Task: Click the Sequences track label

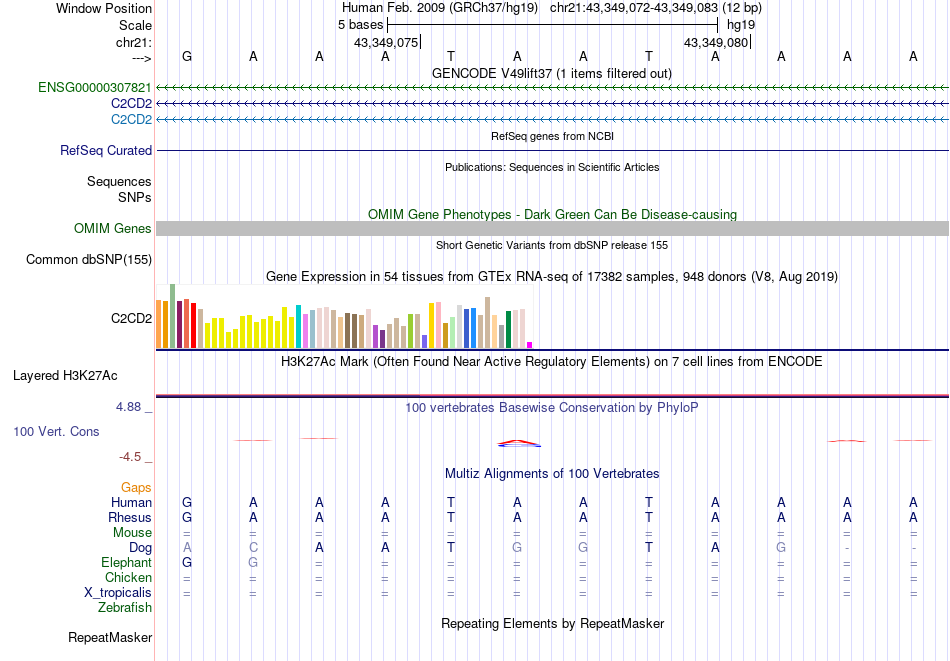Action: point(119,181)
